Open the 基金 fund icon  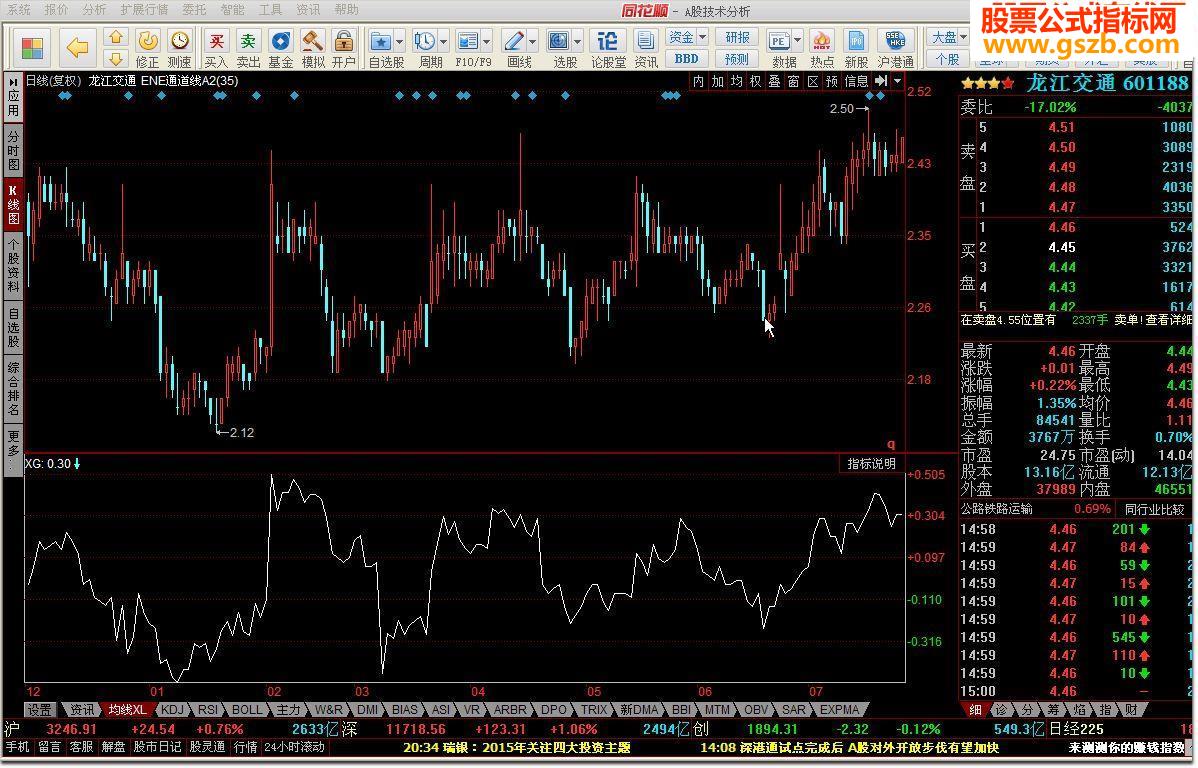click(x=280, y=48)
